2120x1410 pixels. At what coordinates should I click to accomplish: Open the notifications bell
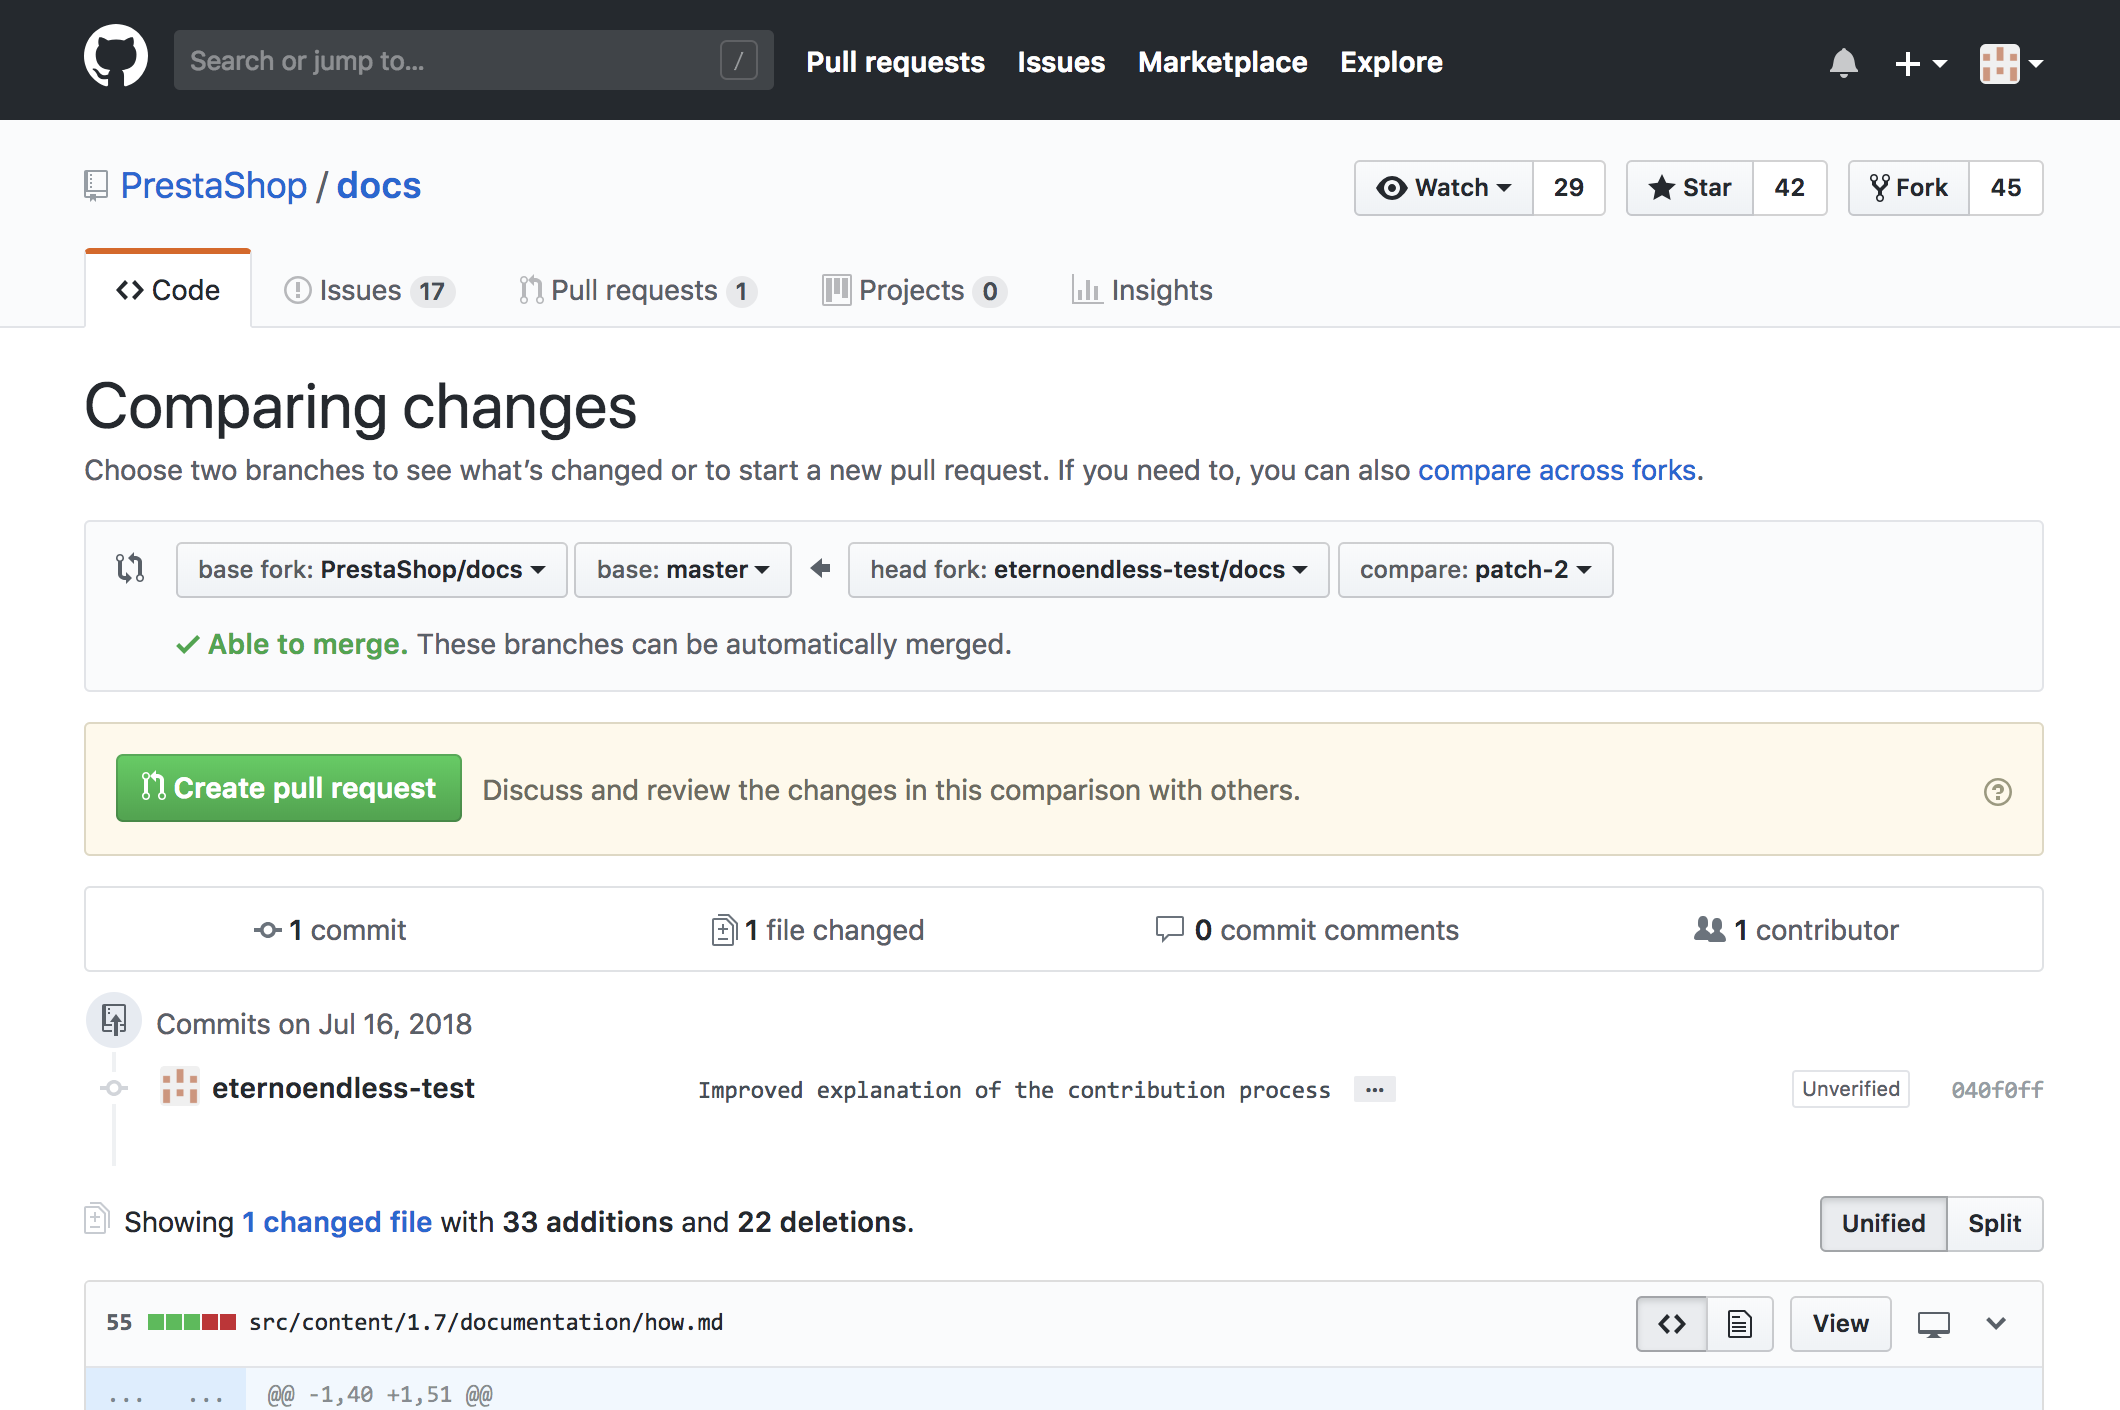point(1843,62)
